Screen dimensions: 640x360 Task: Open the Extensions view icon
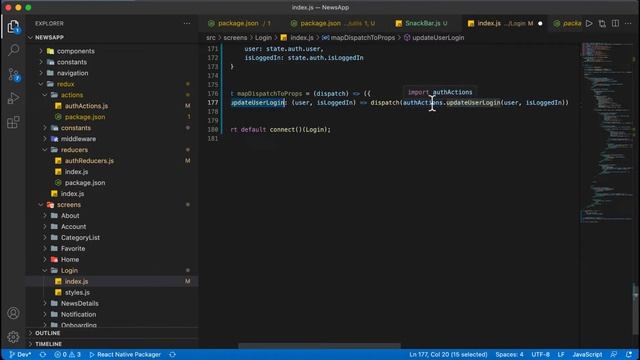point(13,122)
